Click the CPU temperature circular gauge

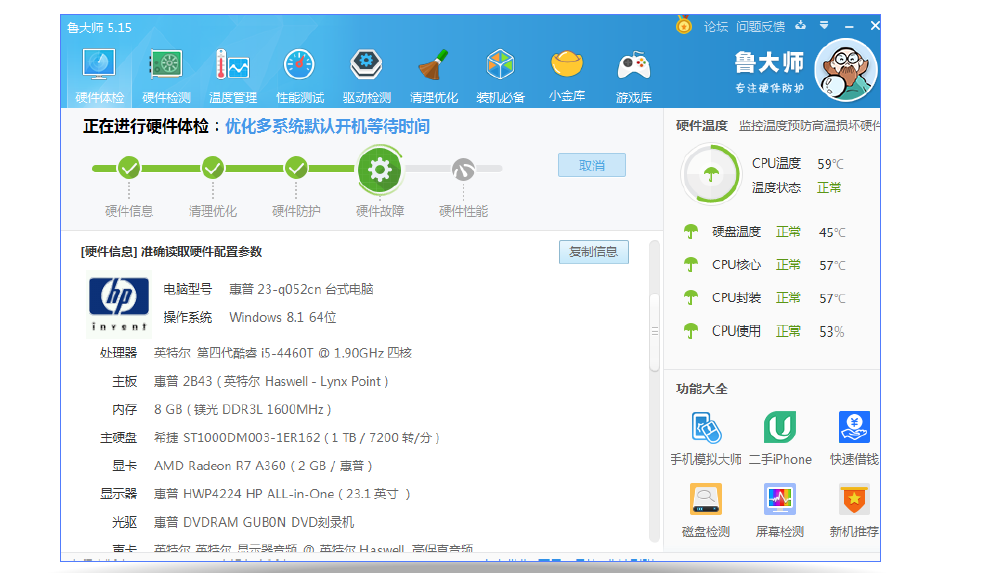(x=711, y=174)
